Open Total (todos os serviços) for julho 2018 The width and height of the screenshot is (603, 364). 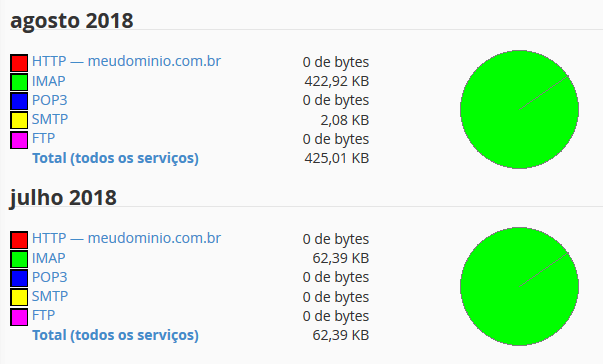(x=115, y=335)
